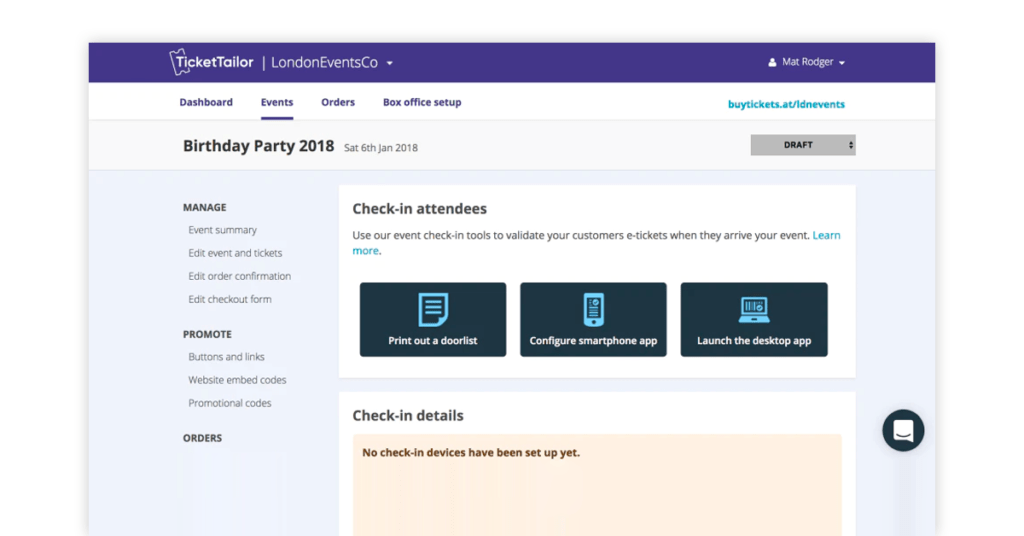Select the Events tab
1024x536 pixels.
[x=277, y=102]
